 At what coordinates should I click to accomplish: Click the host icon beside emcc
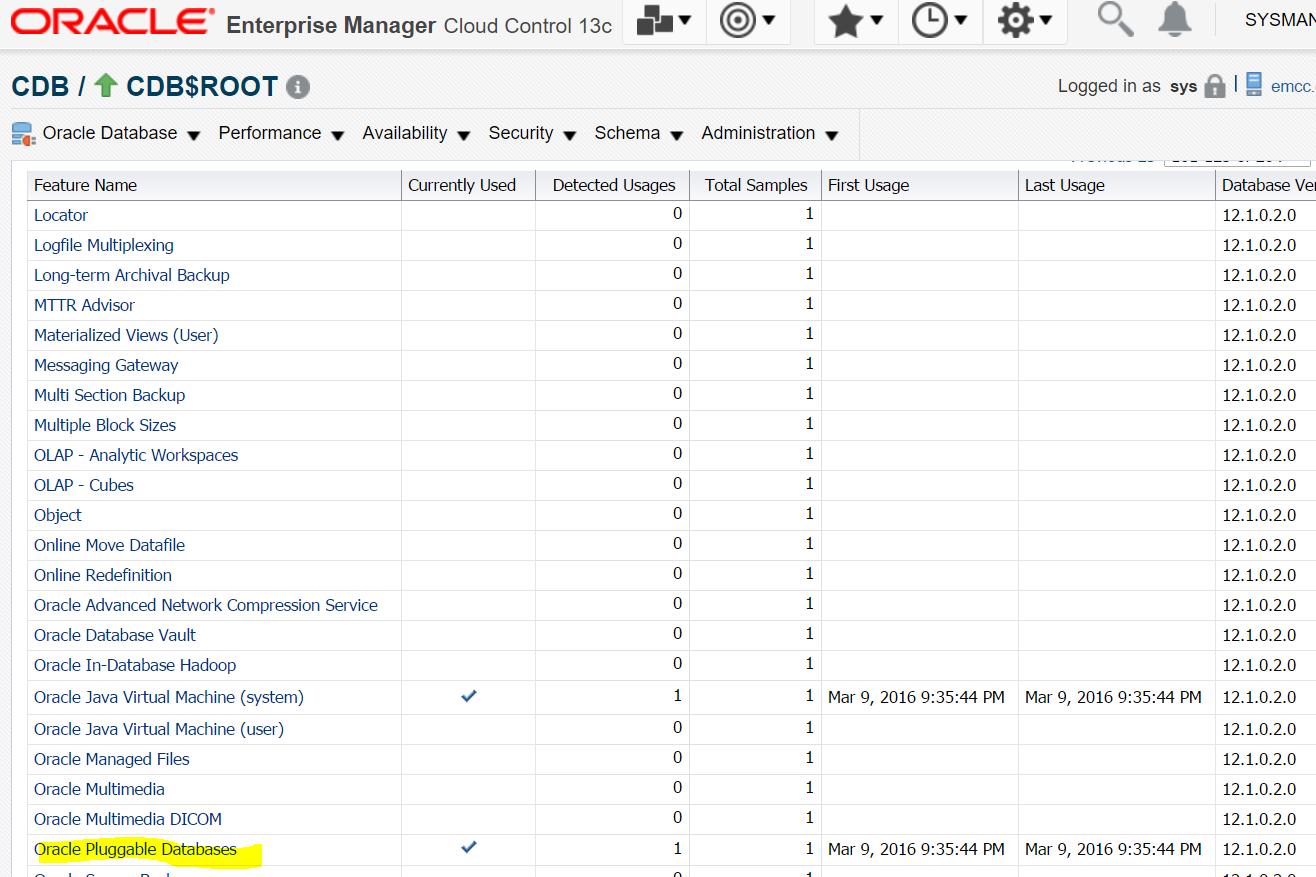tap(1254, 85)
